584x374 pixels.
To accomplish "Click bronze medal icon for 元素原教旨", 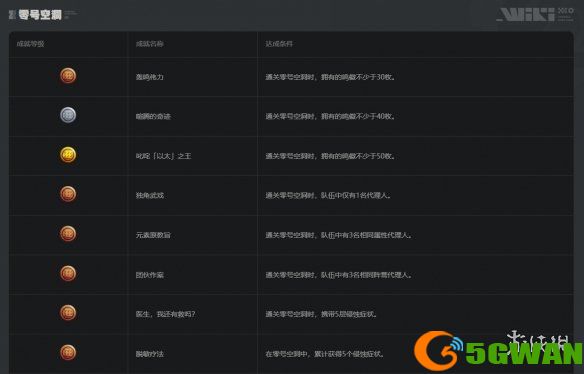I will click(68, 234).
